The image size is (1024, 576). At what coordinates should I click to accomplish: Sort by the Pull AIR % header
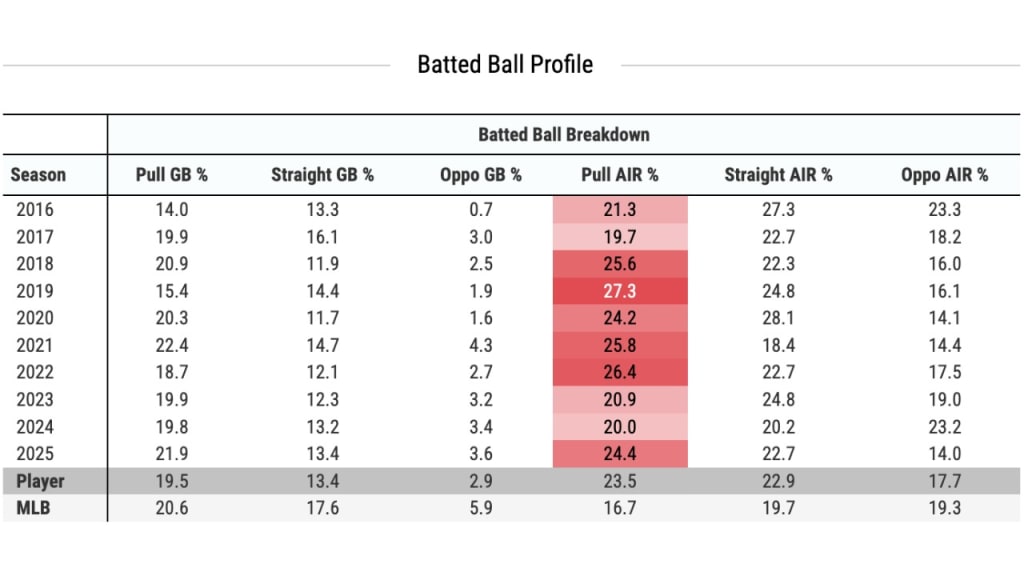coord(620,175)
